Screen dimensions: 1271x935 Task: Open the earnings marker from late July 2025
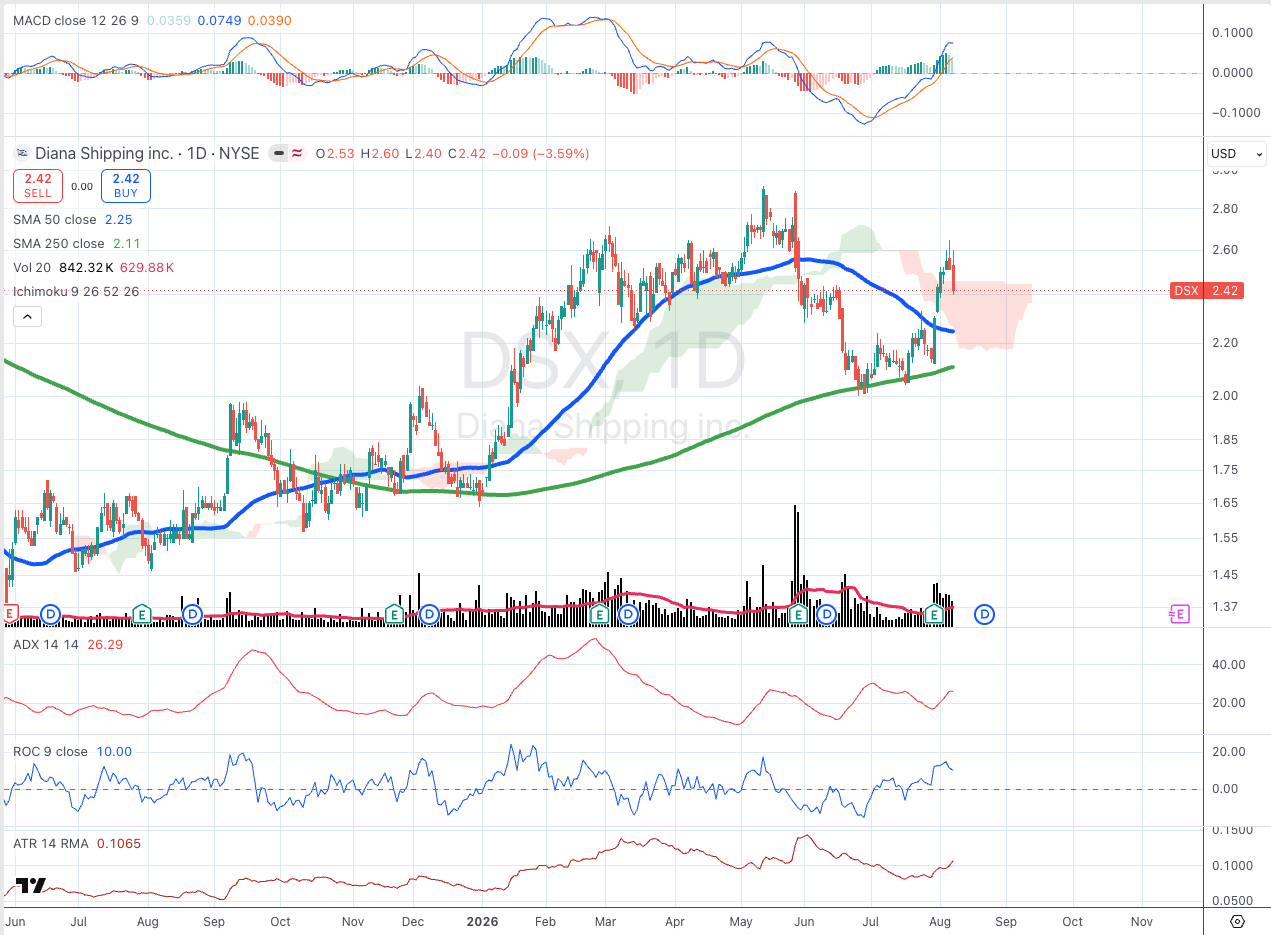pos(142,613)
